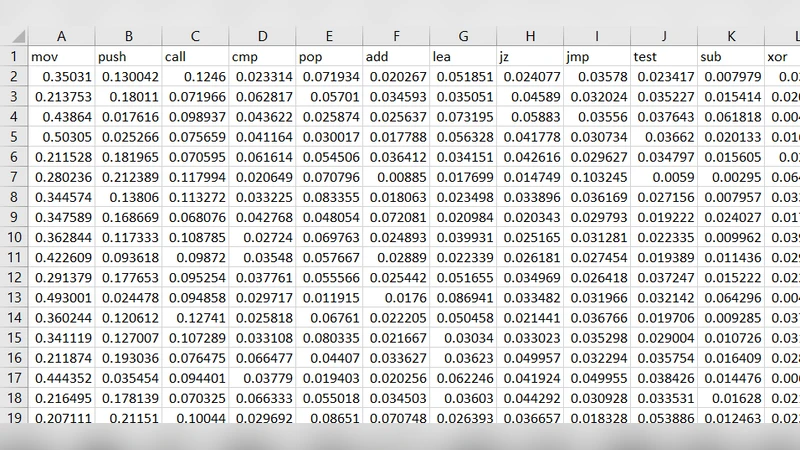Select the 'test' cell in column J
Screen dimensions: 800x450
(x=664, y=56)
